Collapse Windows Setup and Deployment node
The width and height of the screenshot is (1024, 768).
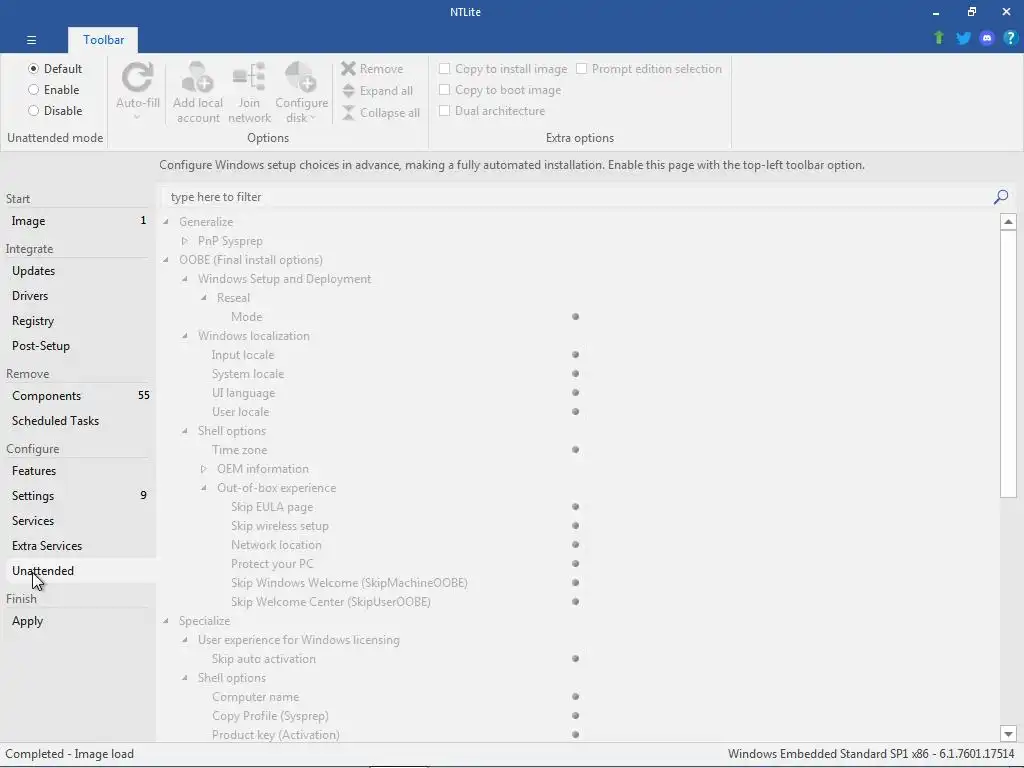(x=185, y=279)
